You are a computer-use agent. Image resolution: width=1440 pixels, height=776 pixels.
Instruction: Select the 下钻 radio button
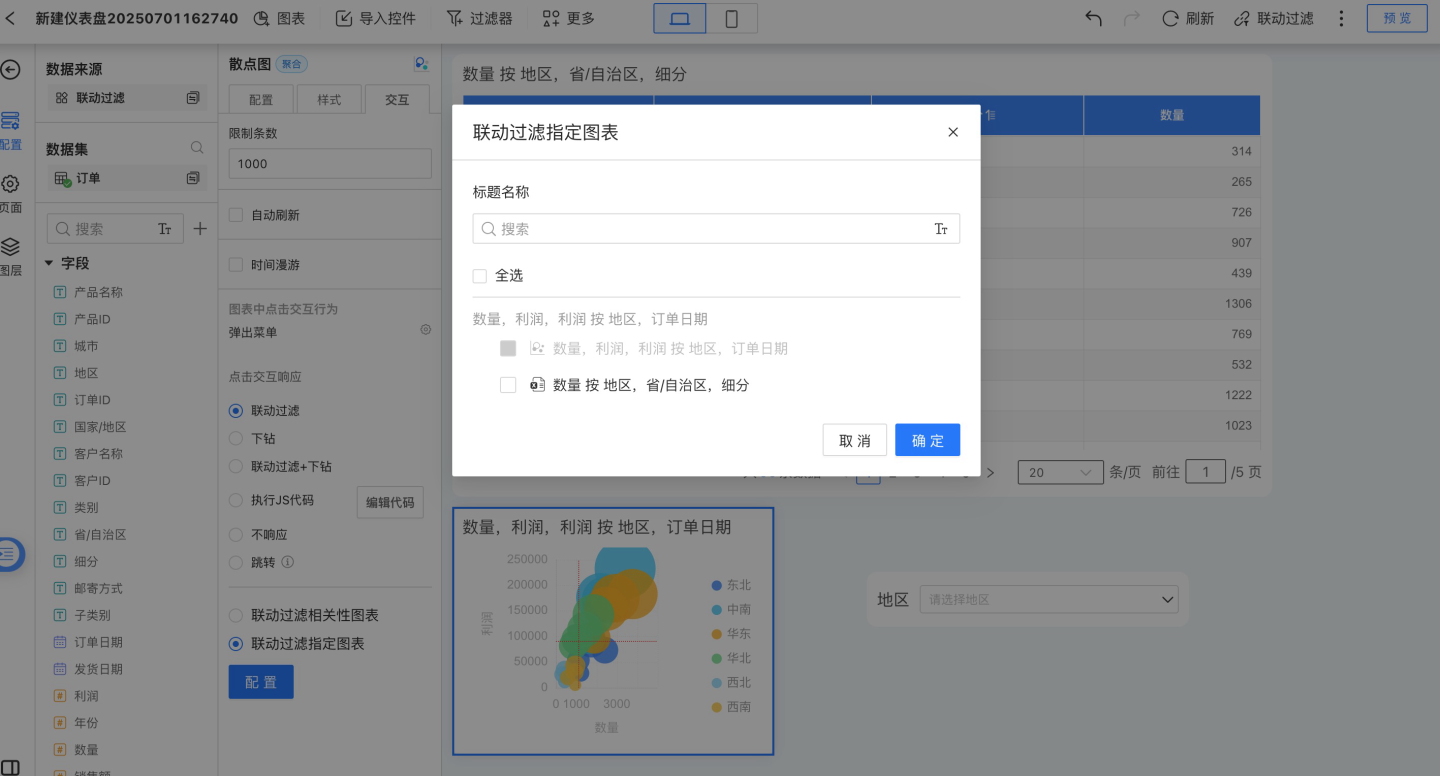(236, 438)
